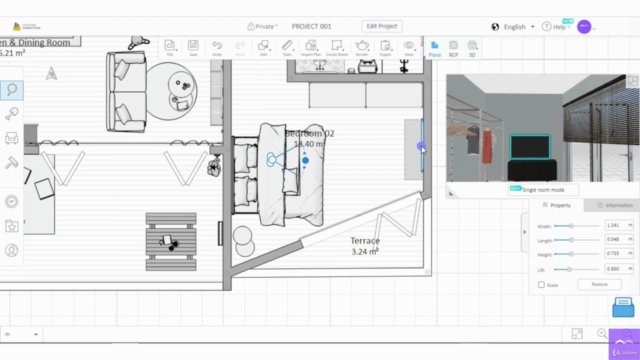
Task: Collapse the property panel side arrow
Action: (x=525, y=232)
